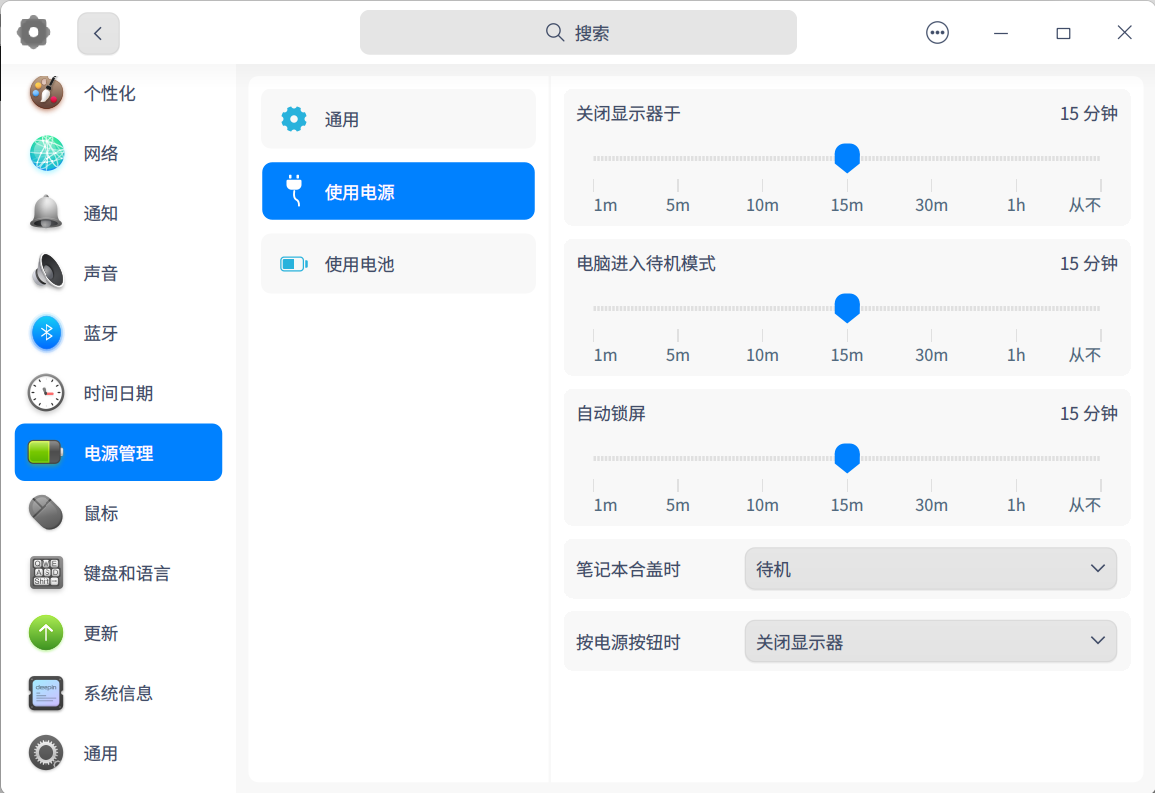Open the Update green arrow icon

[46, 632]
